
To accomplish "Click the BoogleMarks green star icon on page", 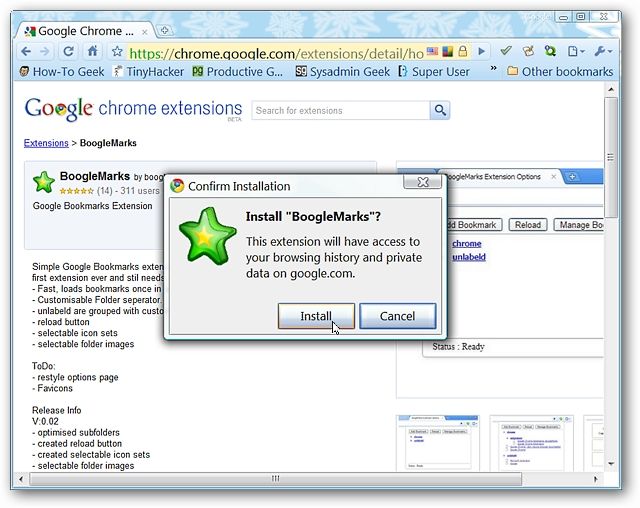I will [44, 182].
